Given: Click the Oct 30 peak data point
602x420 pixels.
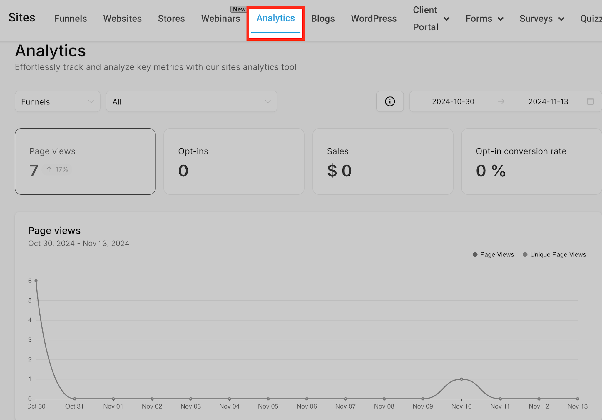Looking at the screenshot, I should pos(36,281).
